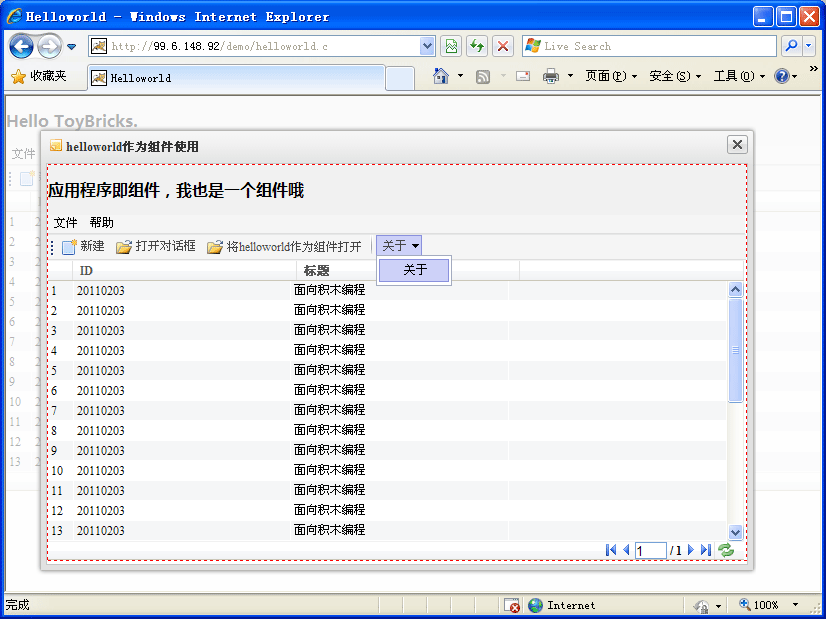Open the 帮助 menu in the dialog

coord(101,223)
